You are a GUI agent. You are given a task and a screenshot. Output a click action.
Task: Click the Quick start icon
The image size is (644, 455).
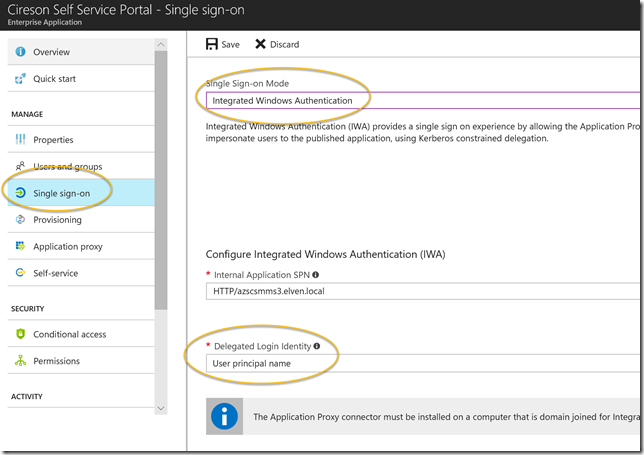[x=20, y=78]
